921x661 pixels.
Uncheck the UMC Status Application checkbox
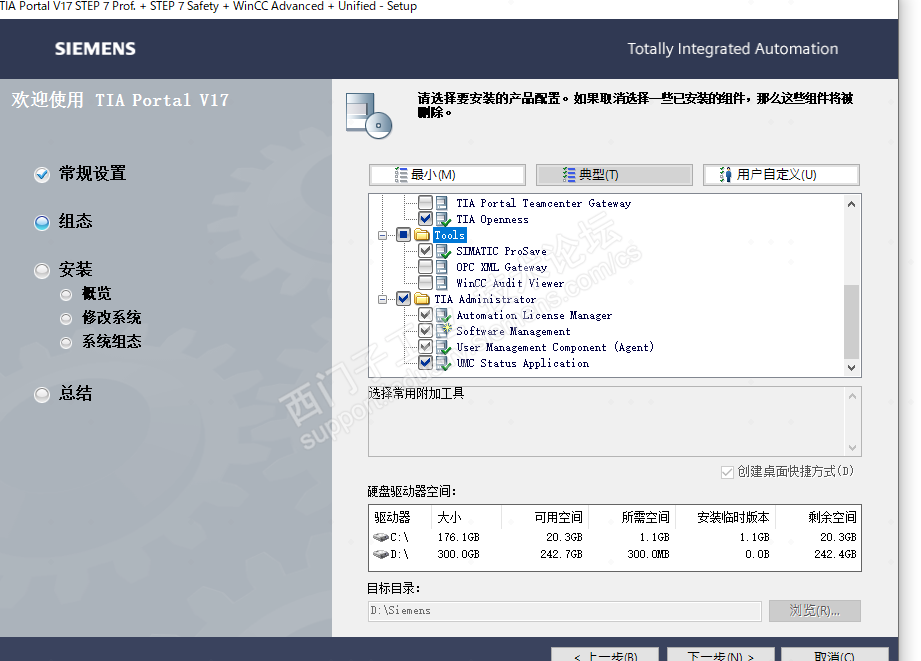pos(425,363)
